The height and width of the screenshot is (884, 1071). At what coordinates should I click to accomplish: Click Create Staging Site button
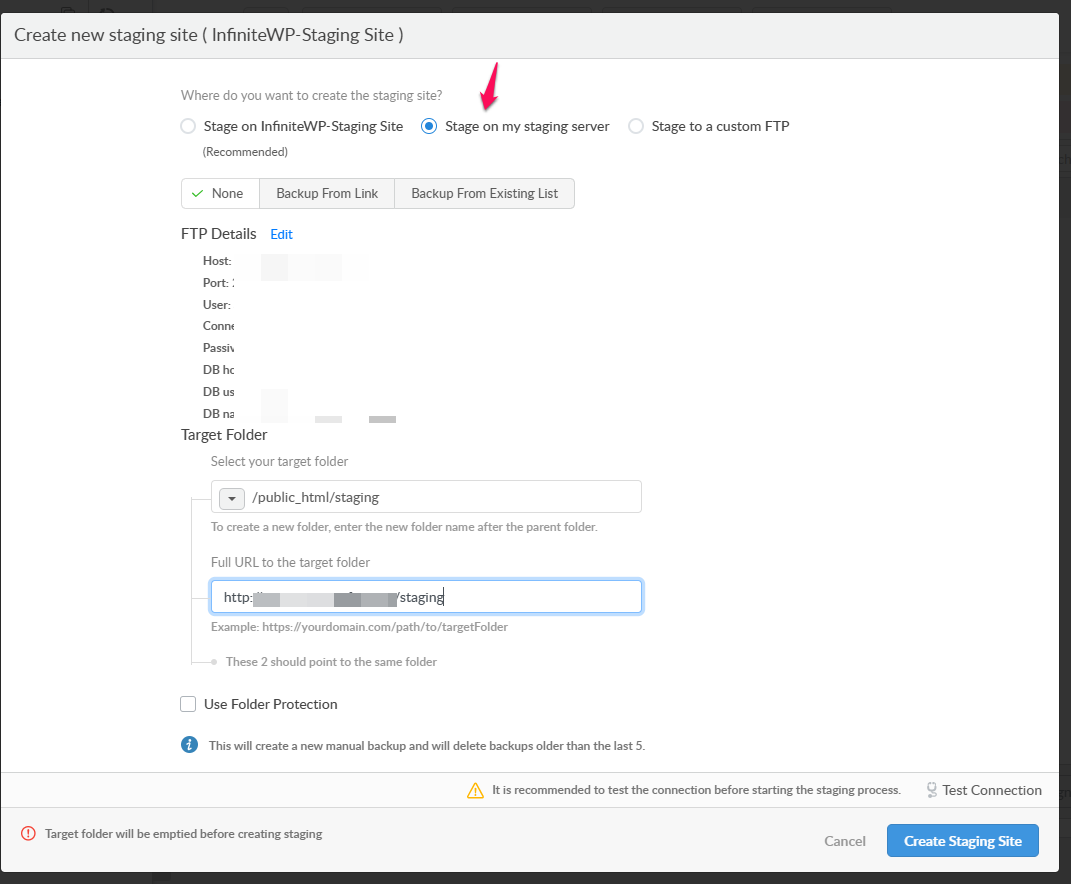(962, 841)
